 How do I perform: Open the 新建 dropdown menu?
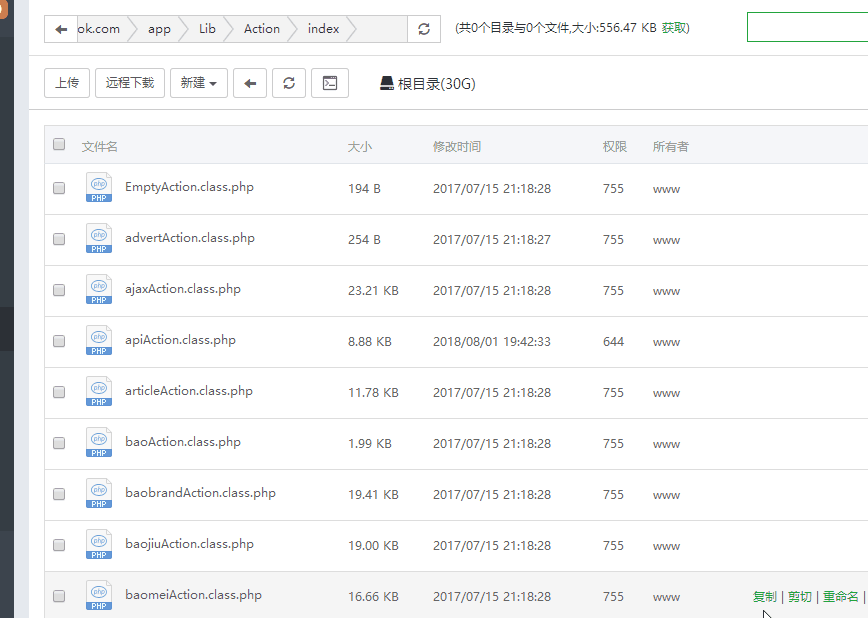click(199, 83)
